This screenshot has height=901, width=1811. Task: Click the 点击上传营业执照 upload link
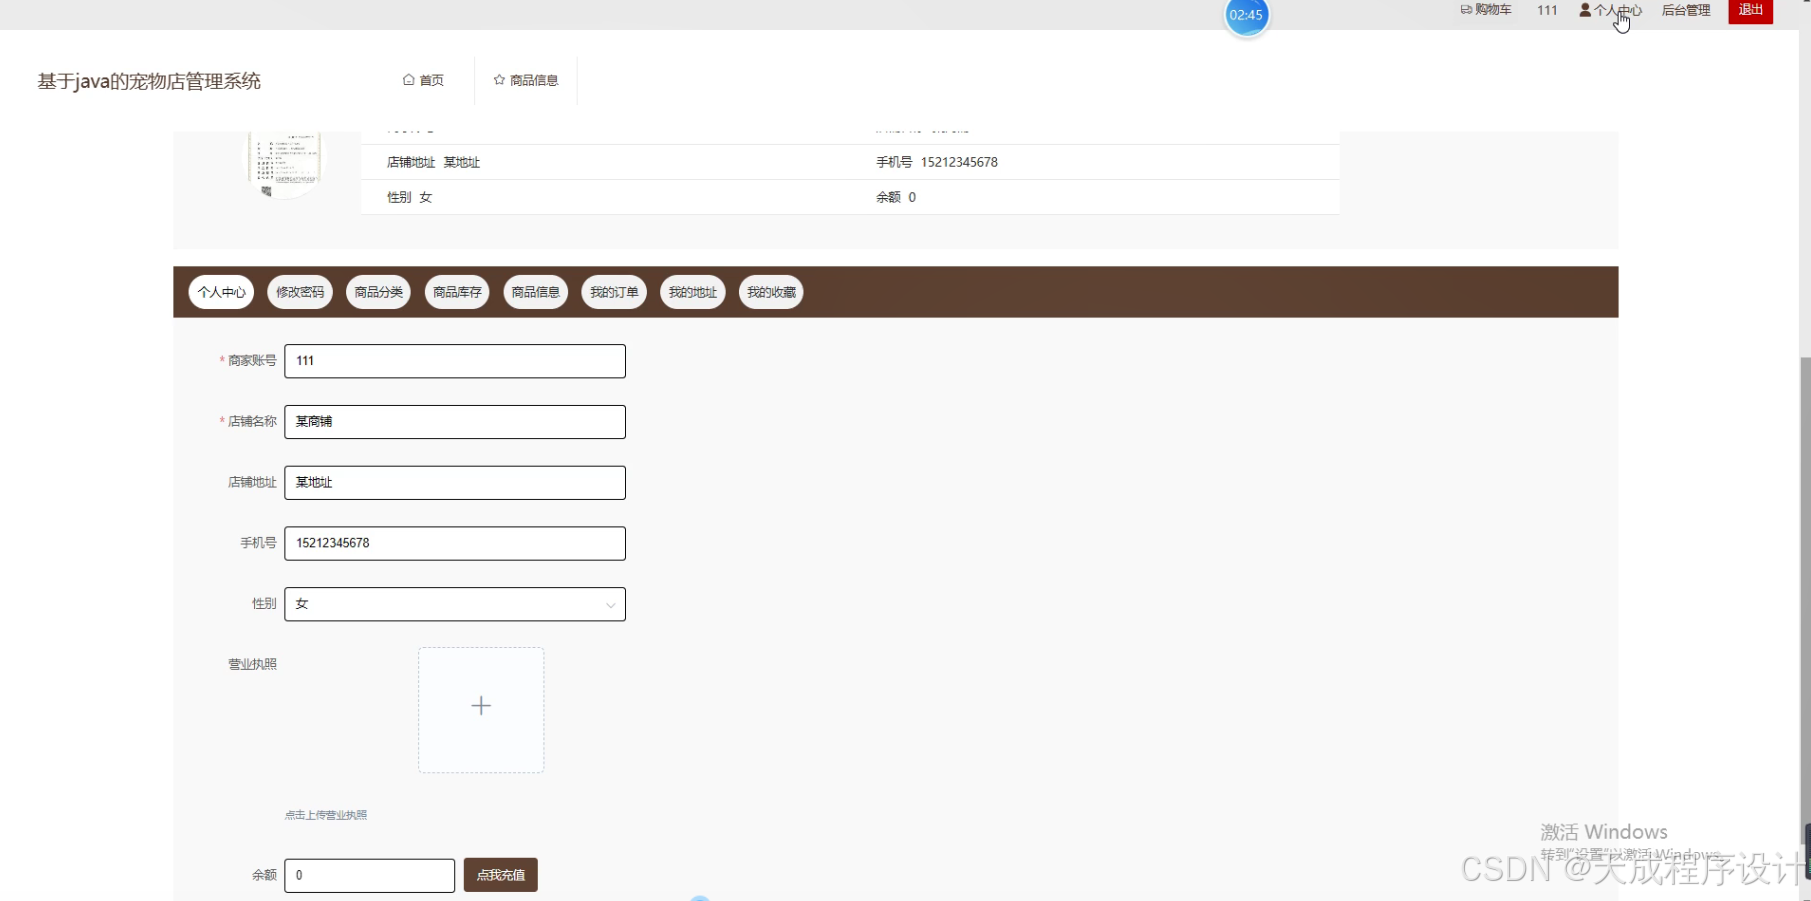(x=325, y=814)
